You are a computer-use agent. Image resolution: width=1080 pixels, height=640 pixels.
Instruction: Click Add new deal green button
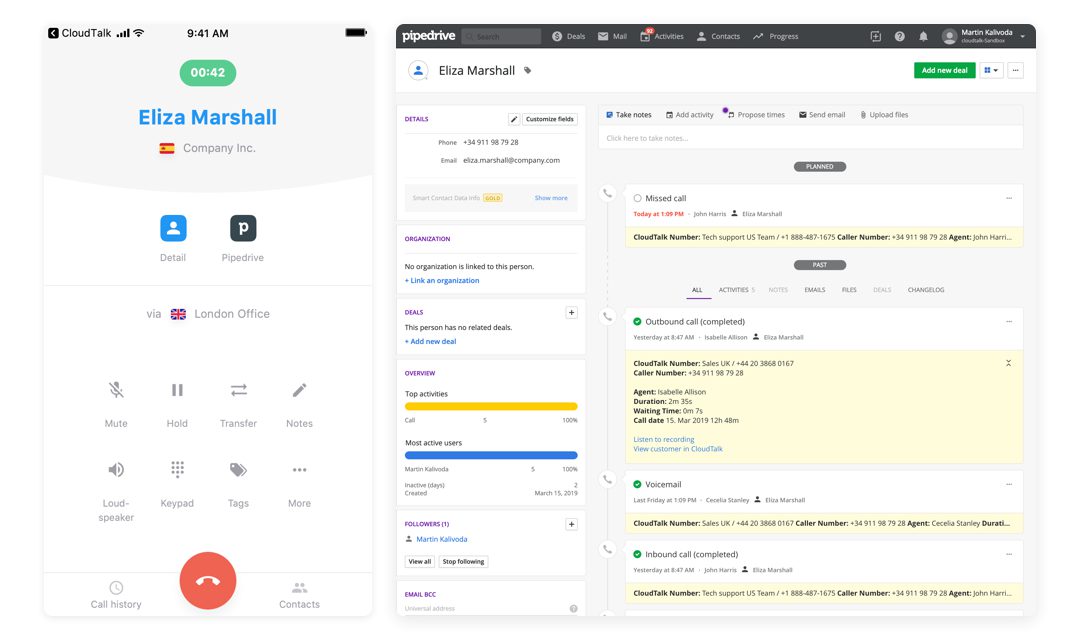click(944, 70)
